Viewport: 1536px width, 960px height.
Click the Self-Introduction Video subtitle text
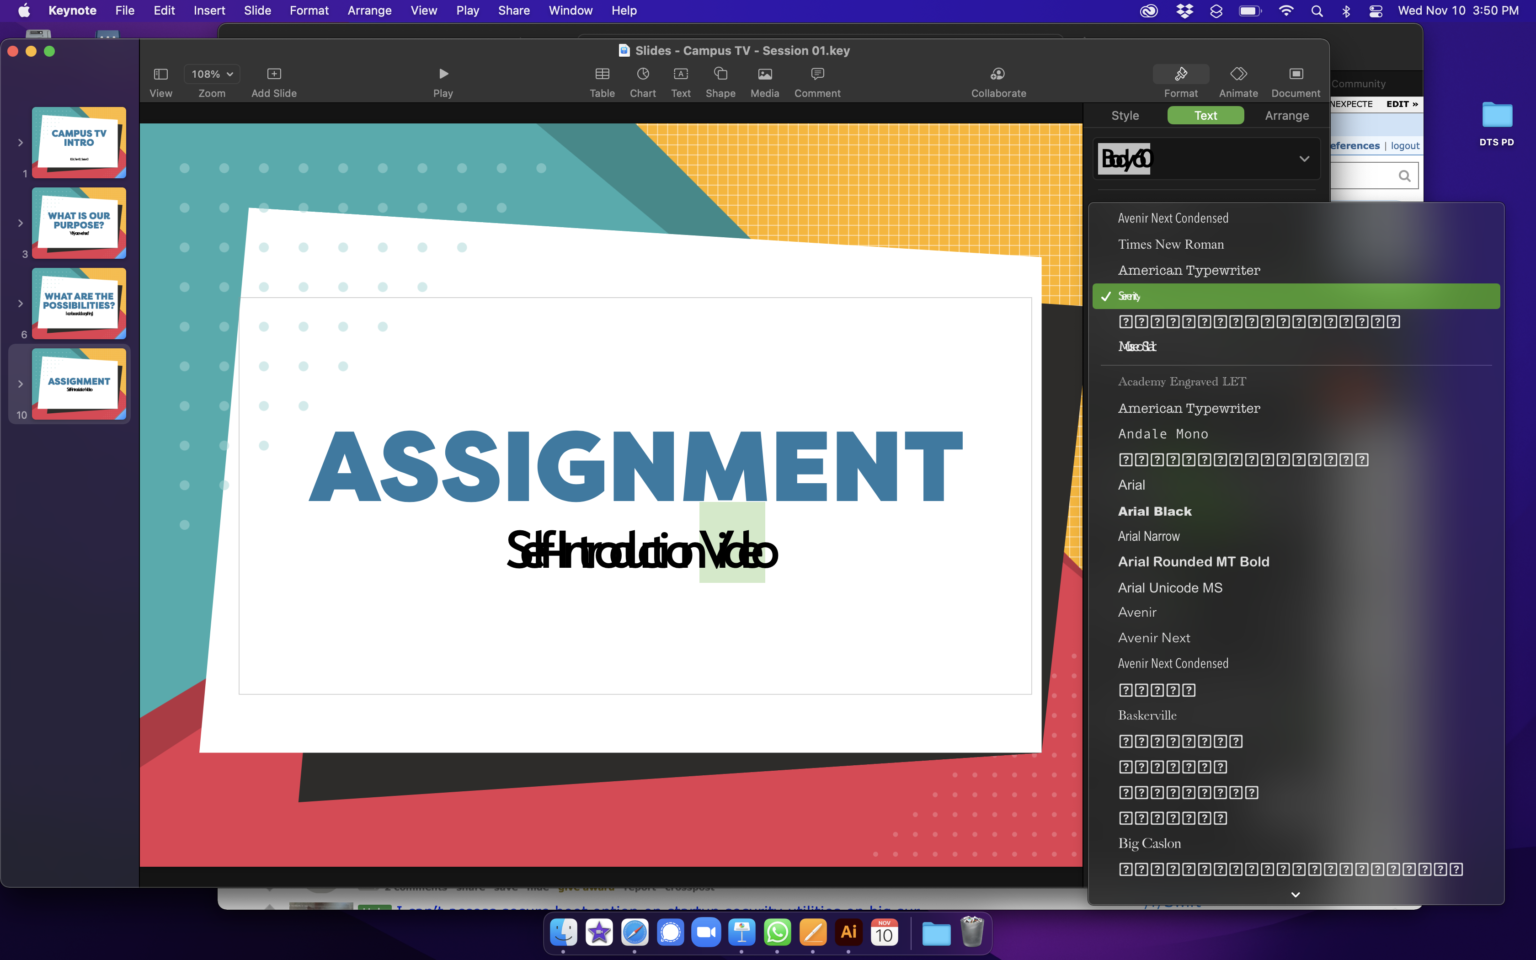click(x=642, y=550)
